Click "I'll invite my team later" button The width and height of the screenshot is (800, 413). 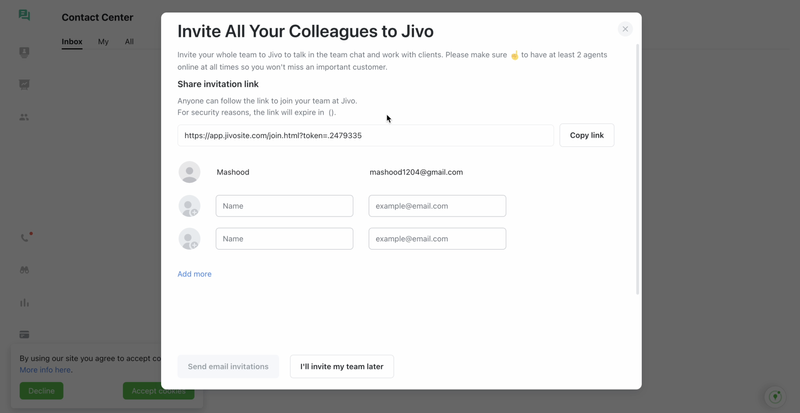(x=342, y=367)
